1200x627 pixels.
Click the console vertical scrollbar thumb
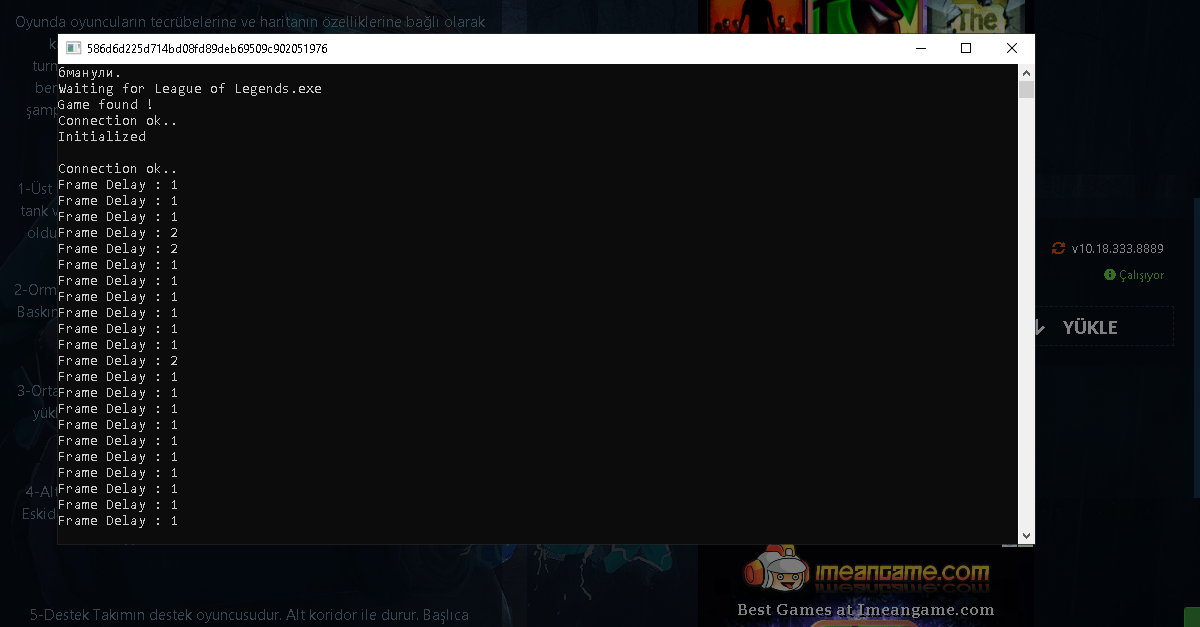click(x=1026, y=90)
